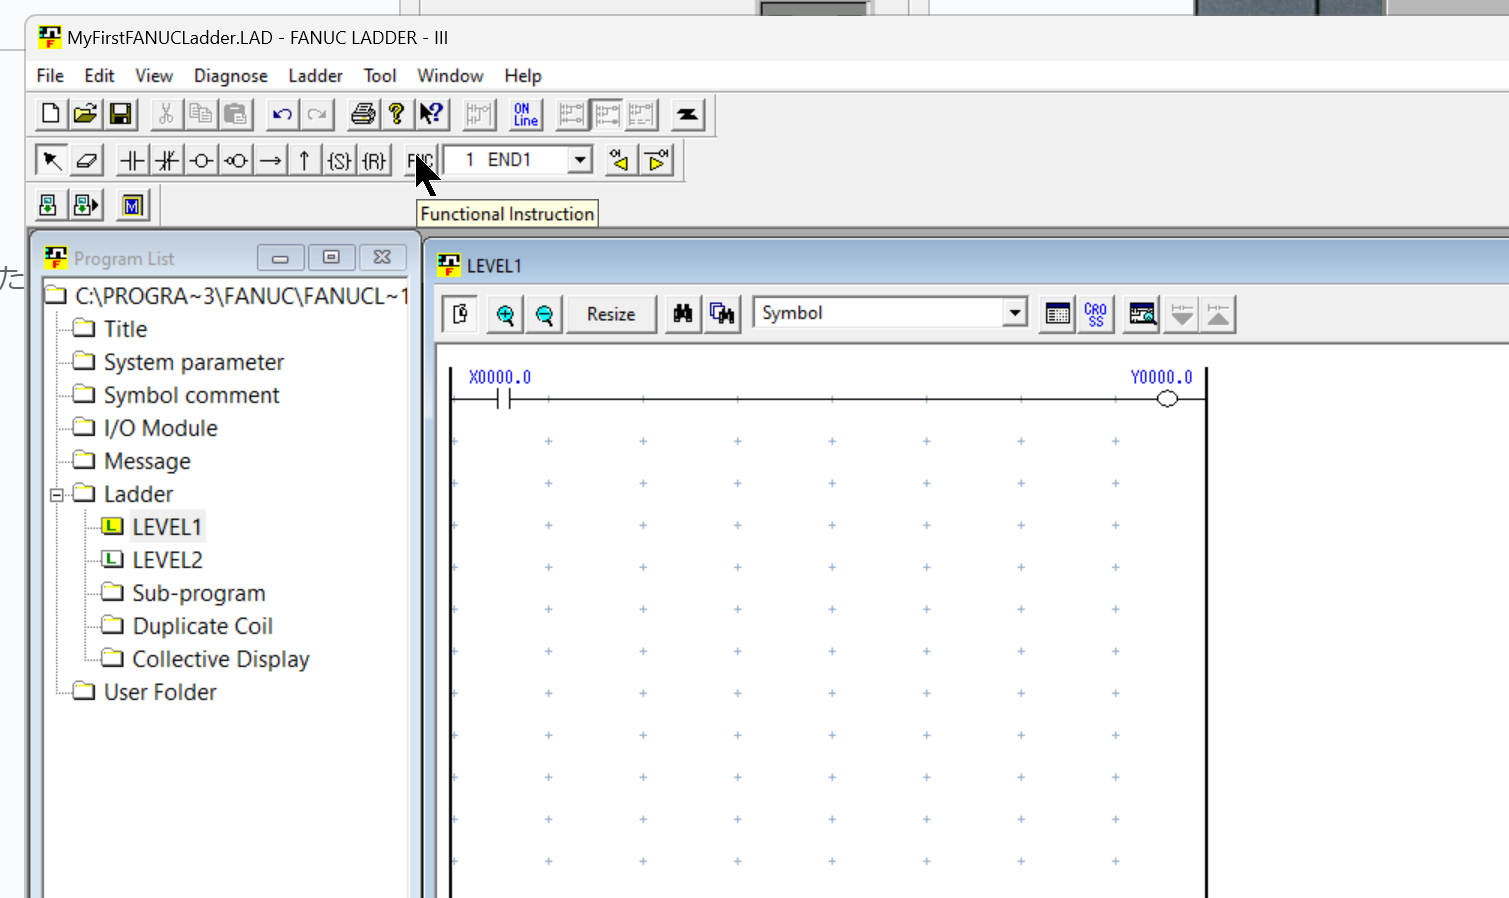Open the Ladder menu
This screenshot has height=898, width=1509.
coord(315,76)
